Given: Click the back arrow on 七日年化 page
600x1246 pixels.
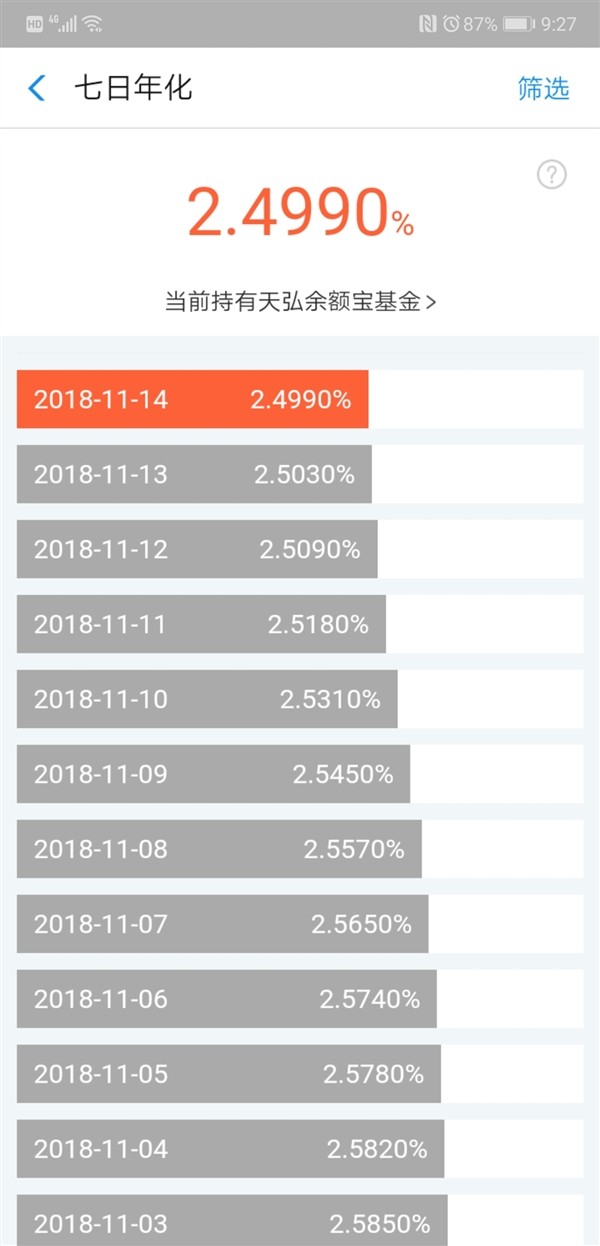Looking at the screenshot, I should coord(36,89).
